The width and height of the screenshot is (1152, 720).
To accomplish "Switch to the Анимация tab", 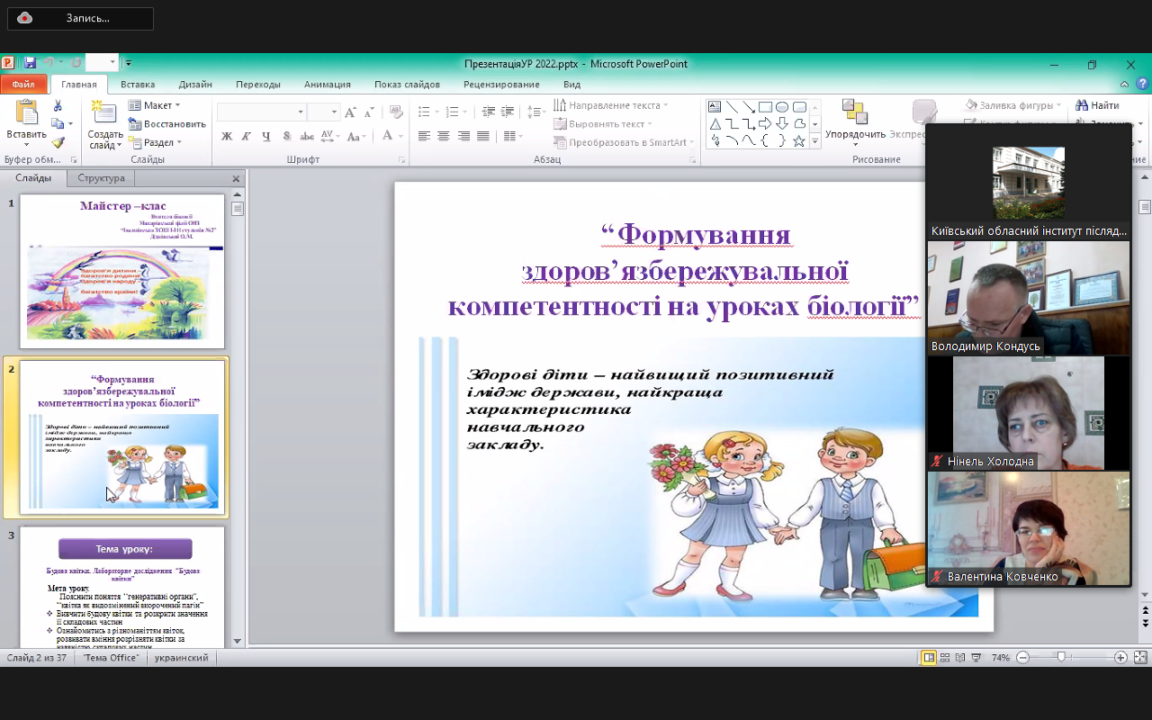I will 327,84.
